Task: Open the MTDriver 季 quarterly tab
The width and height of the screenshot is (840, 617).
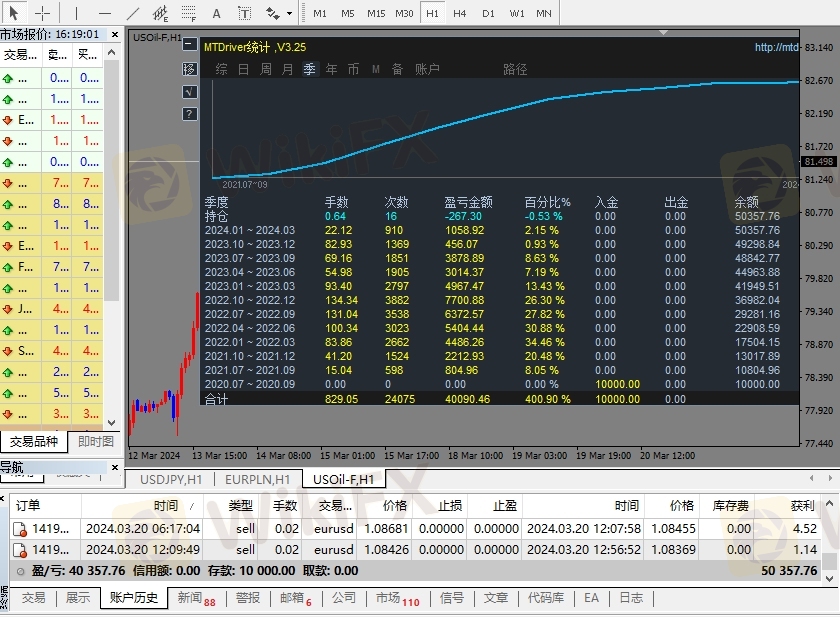Action: coord(310,69)
